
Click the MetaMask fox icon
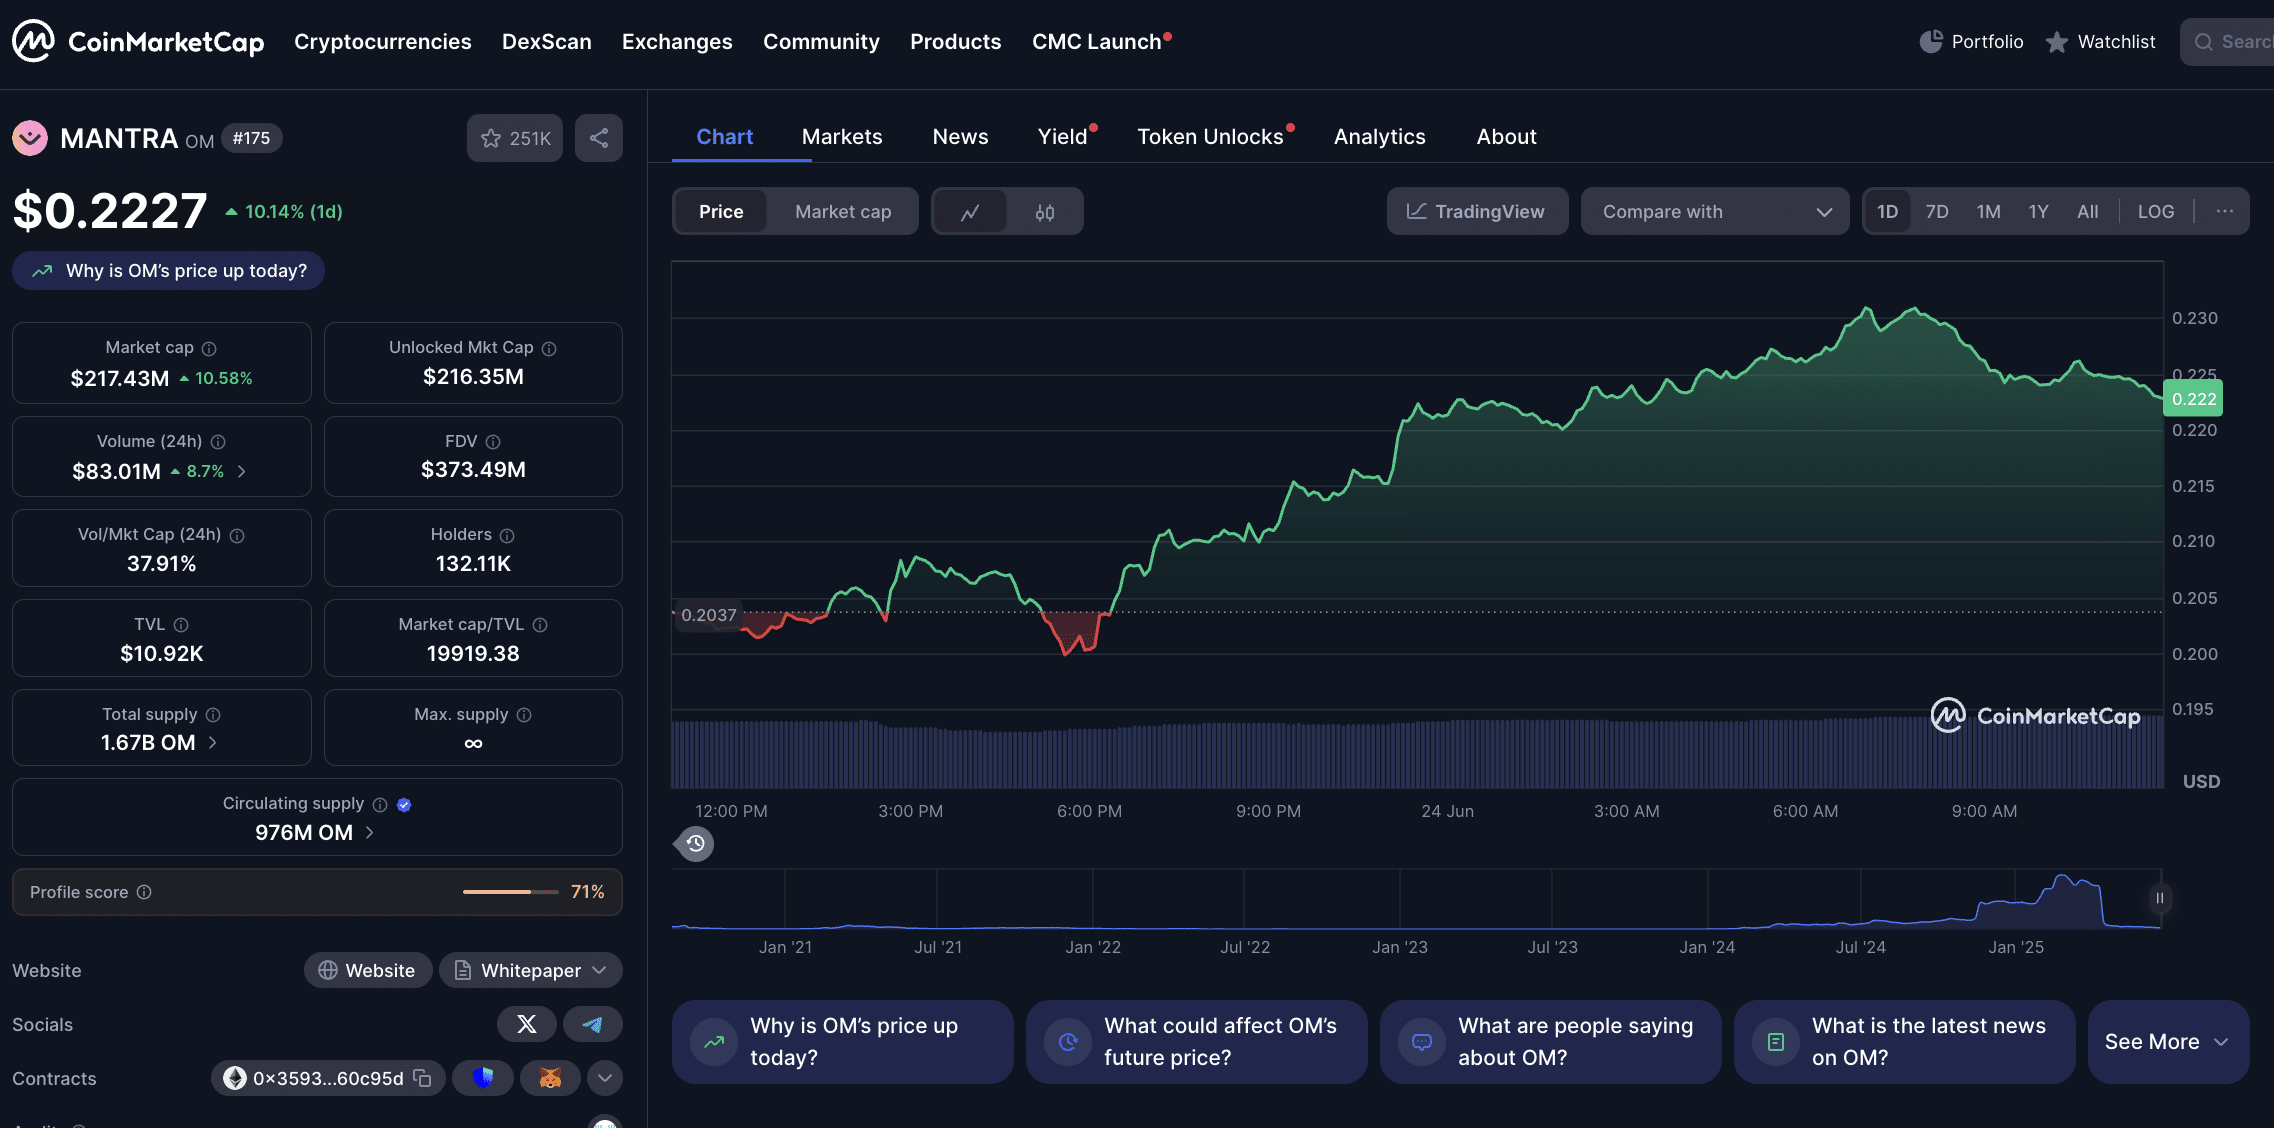[x=550, y=1078]
